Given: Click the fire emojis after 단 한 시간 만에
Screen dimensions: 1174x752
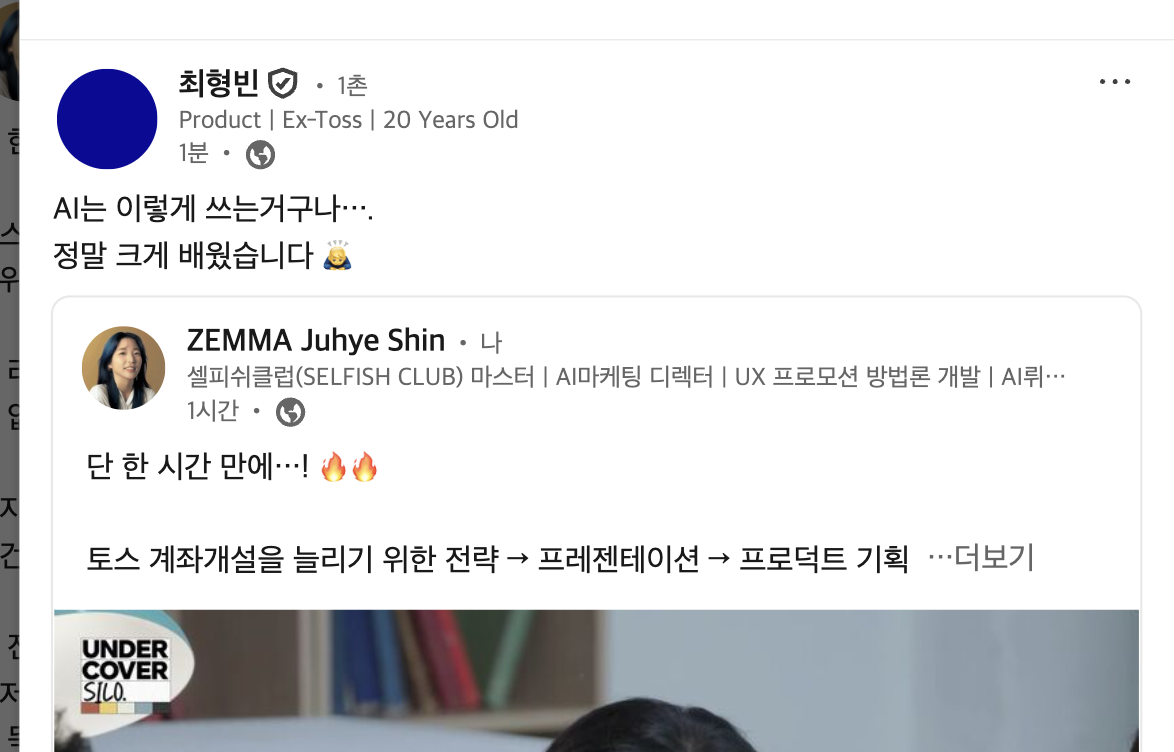Looking at the screenshot, I should pos(349,467).
